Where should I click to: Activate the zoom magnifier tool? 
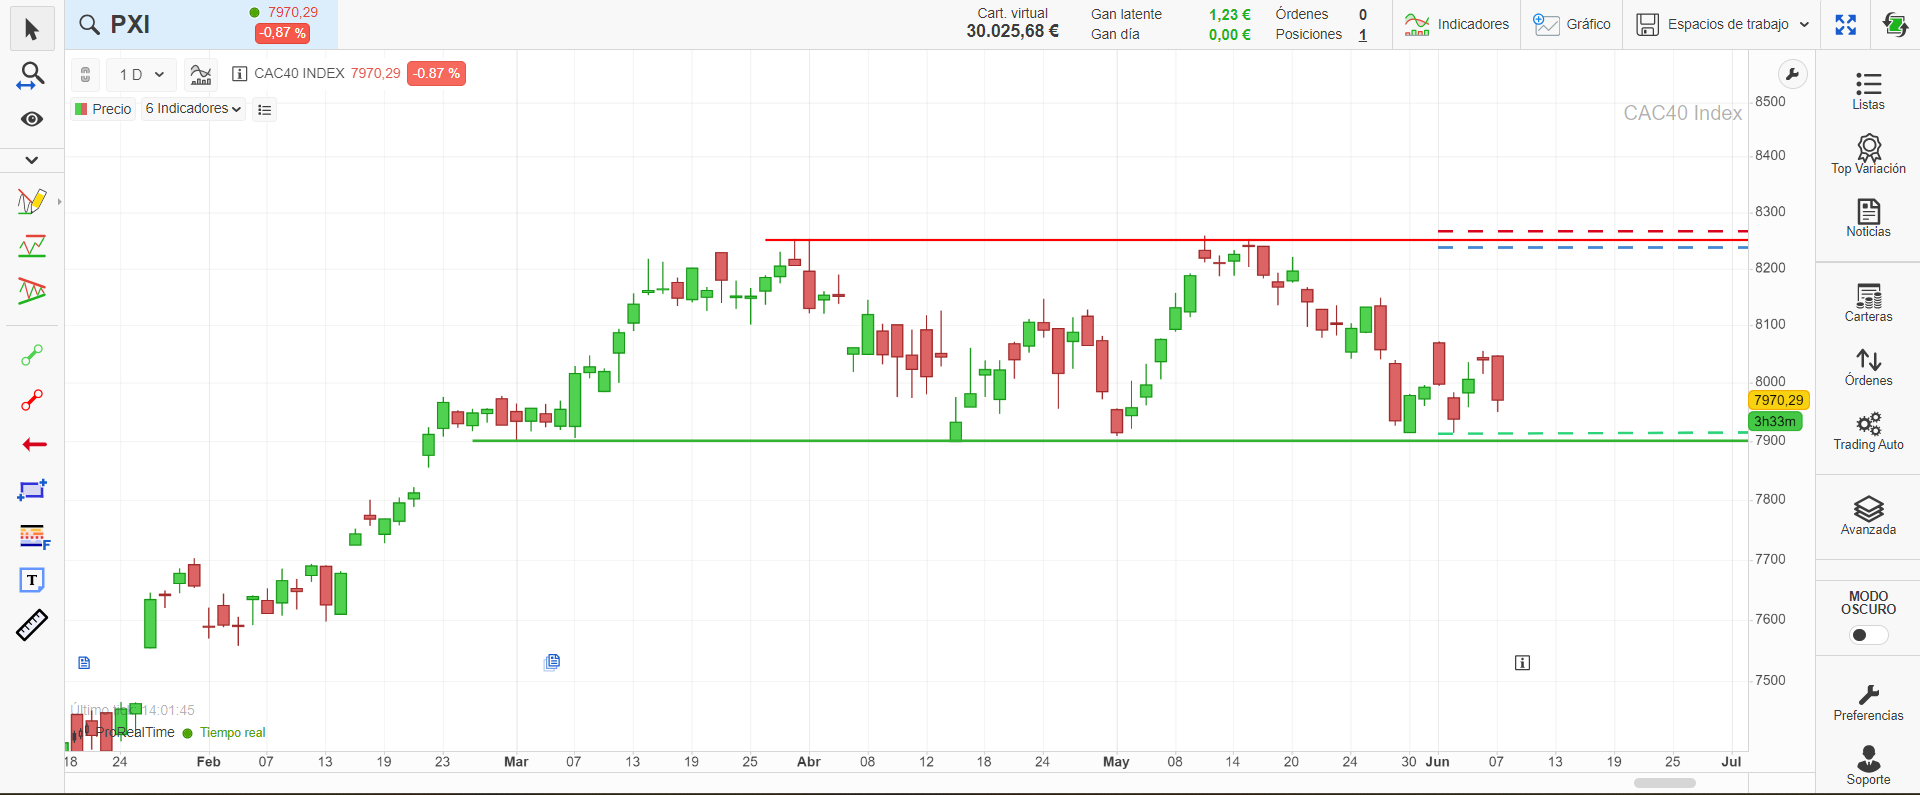[x=32, y=75]
